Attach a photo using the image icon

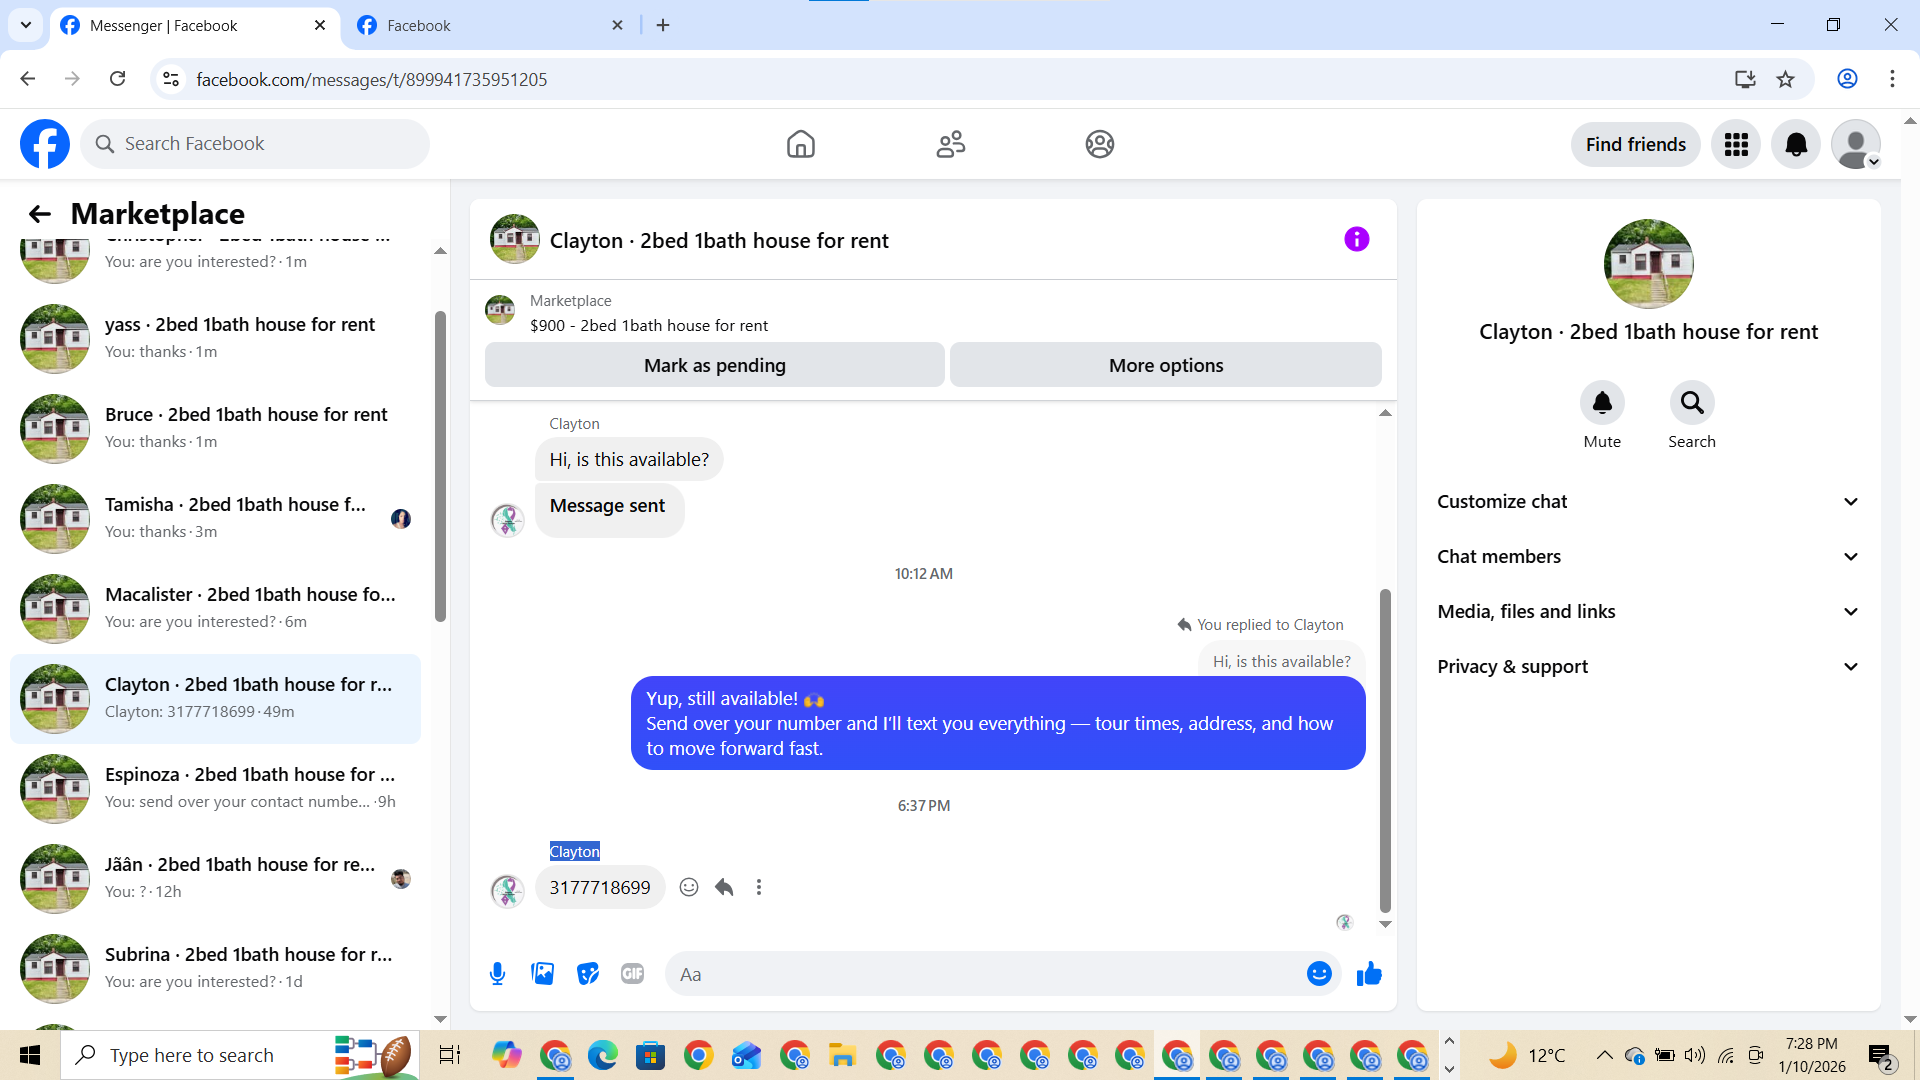pyautogui.click(x=542, y=973)
